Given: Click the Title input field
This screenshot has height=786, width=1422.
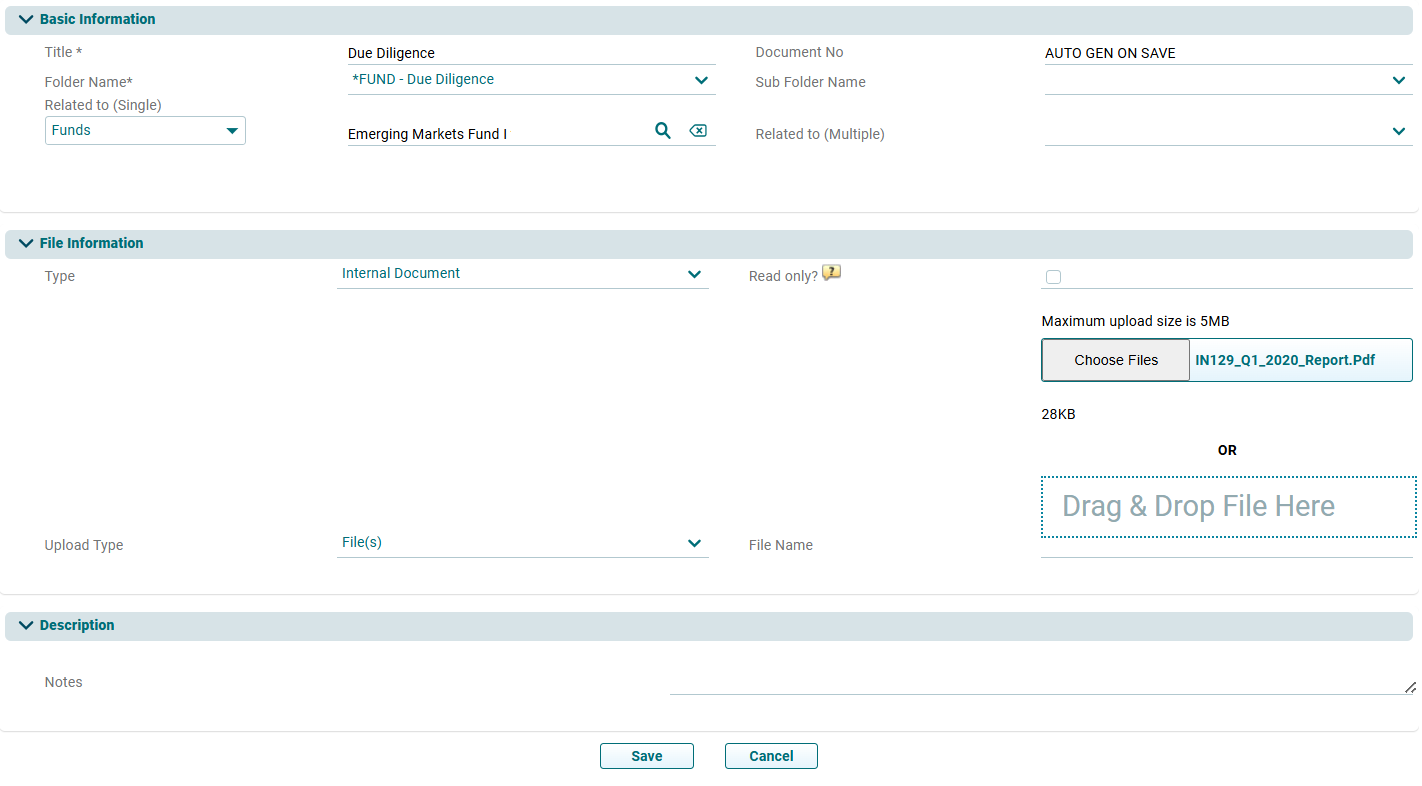Looking at the screenshot, I should 531,53.
